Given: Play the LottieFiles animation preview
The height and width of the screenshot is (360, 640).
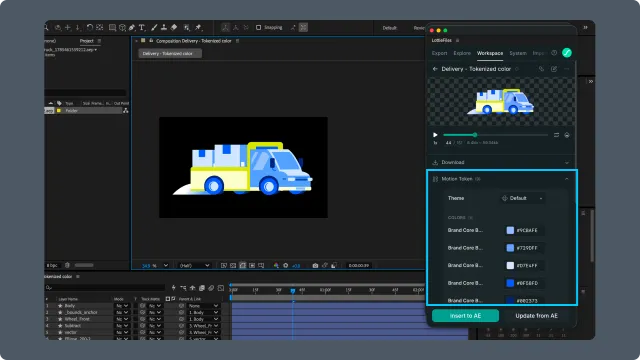Looking at the screenshot, I should coord(435,135).
